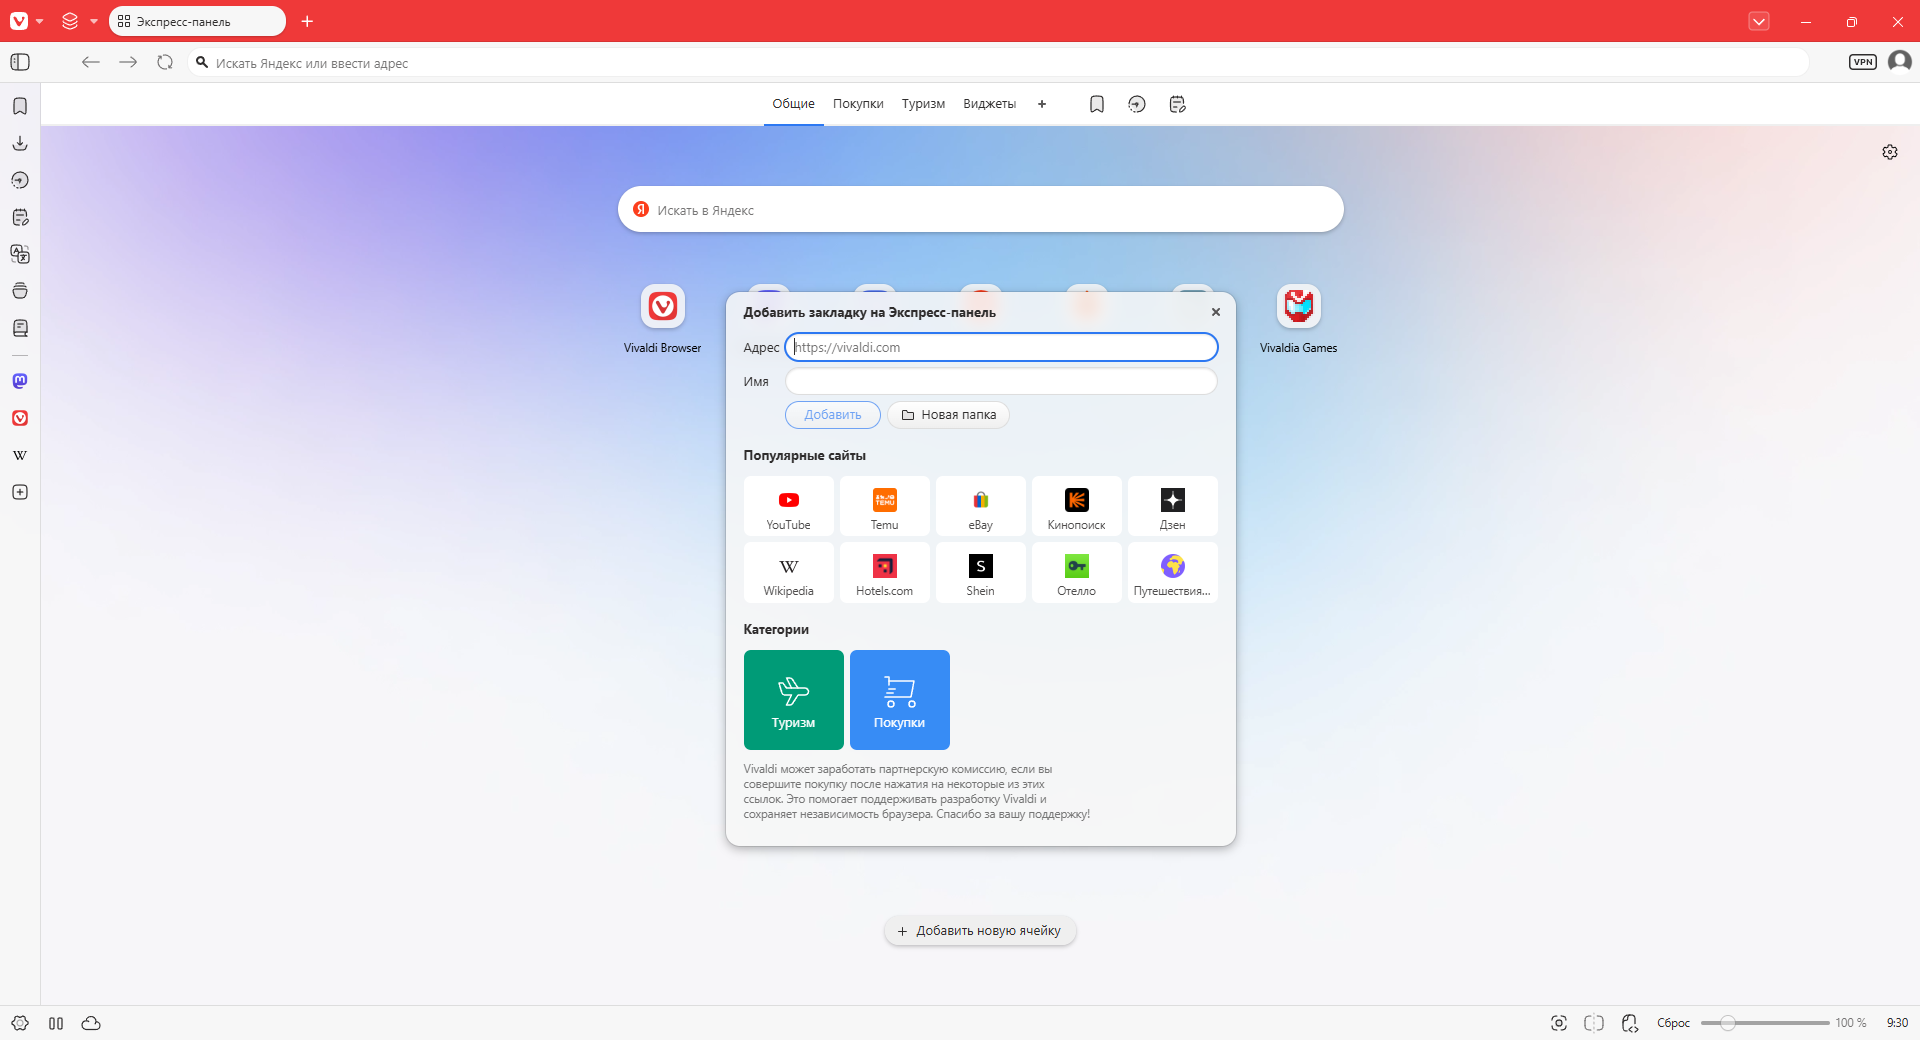Click the Yandex search box
Viewport: 1920px width, 1040px height.
coord(980,210)
